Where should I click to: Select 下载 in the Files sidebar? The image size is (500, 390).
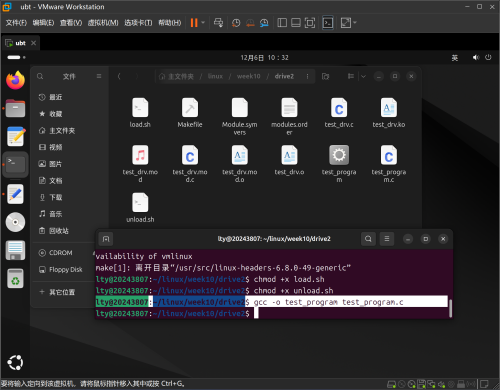coord(68,197)
